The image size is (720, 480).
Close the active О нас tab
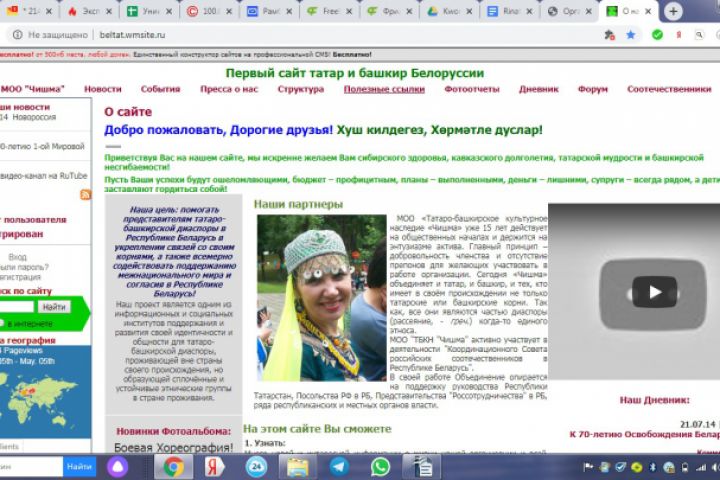(x=648, y=11)
